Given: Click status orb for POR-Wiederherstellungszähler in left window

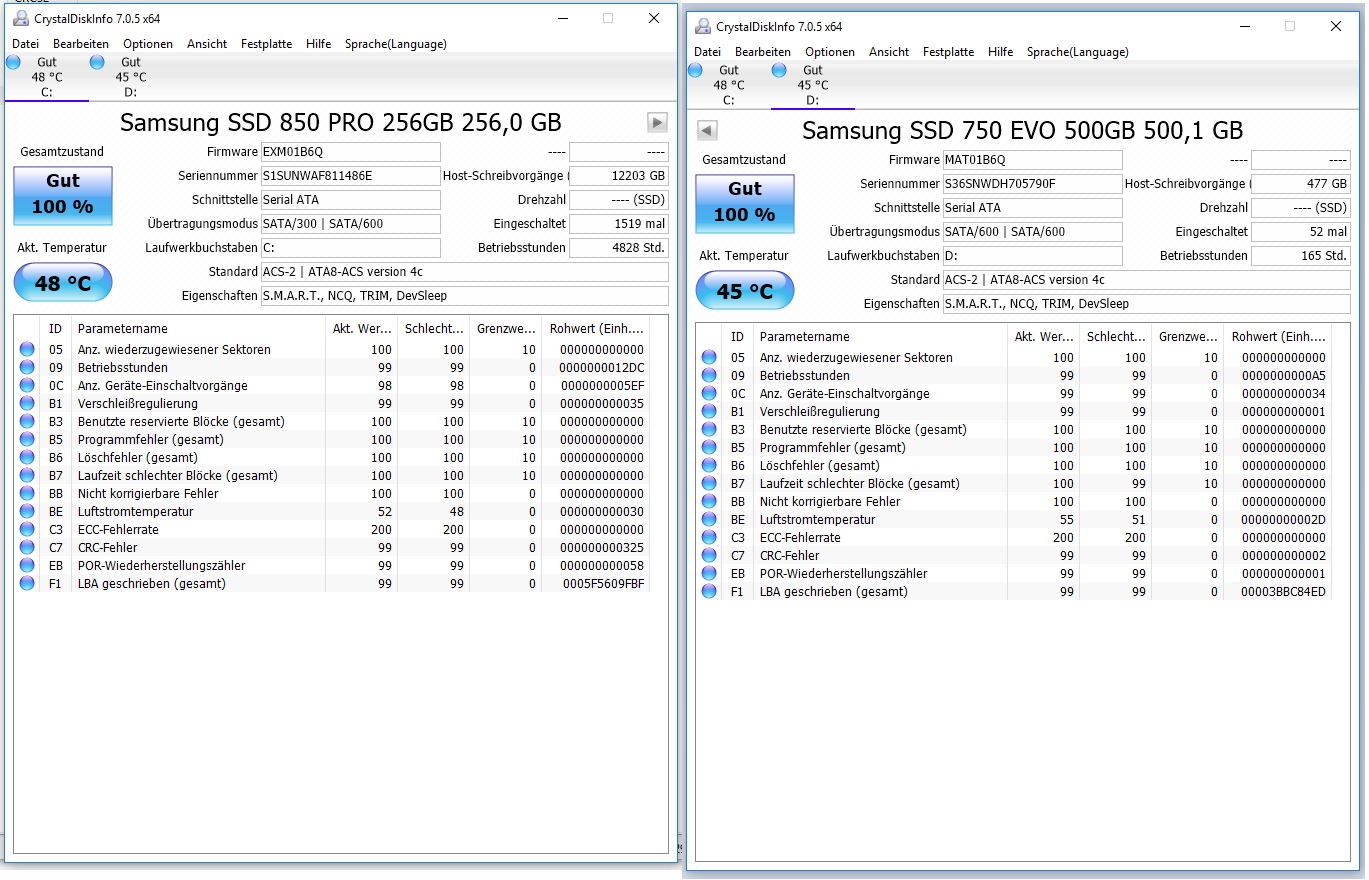Looking at the screenshot, I should point(27,566).
